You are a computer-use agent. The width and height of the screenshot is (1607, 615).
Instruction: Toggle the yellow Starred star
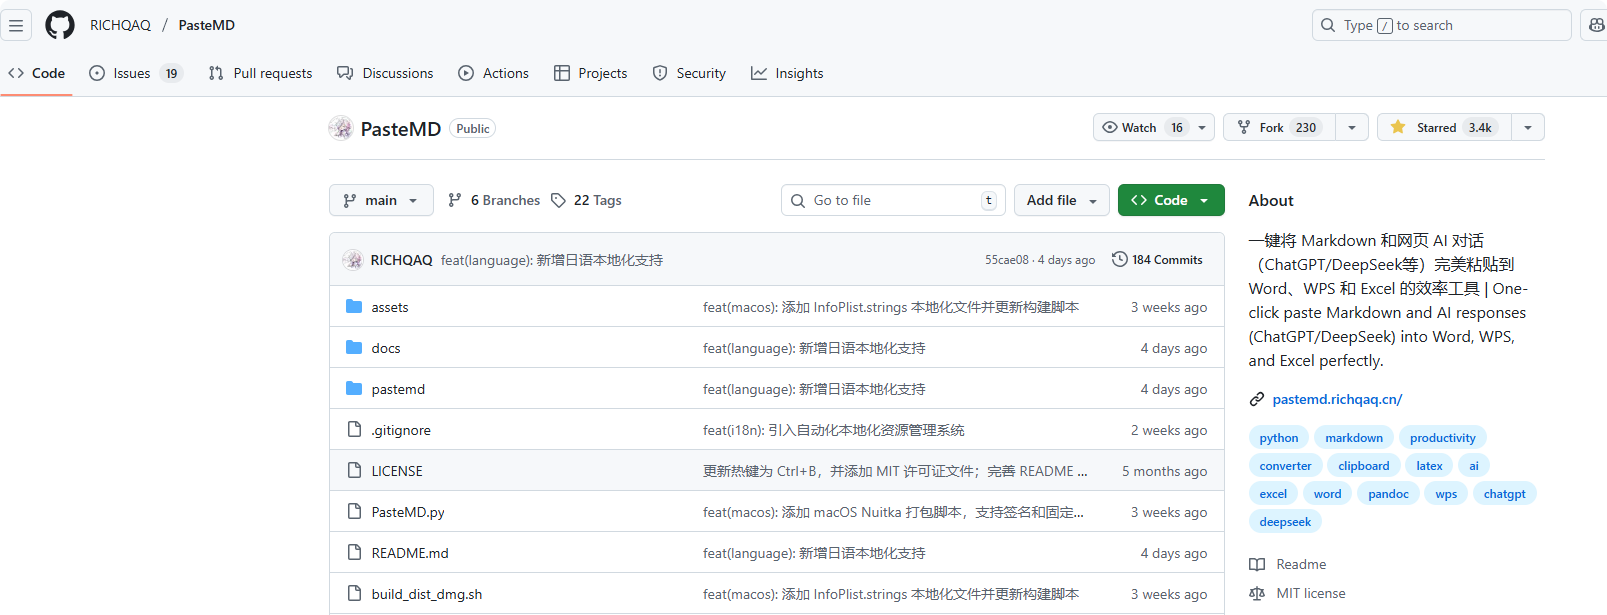click(x=1398, y=127)
